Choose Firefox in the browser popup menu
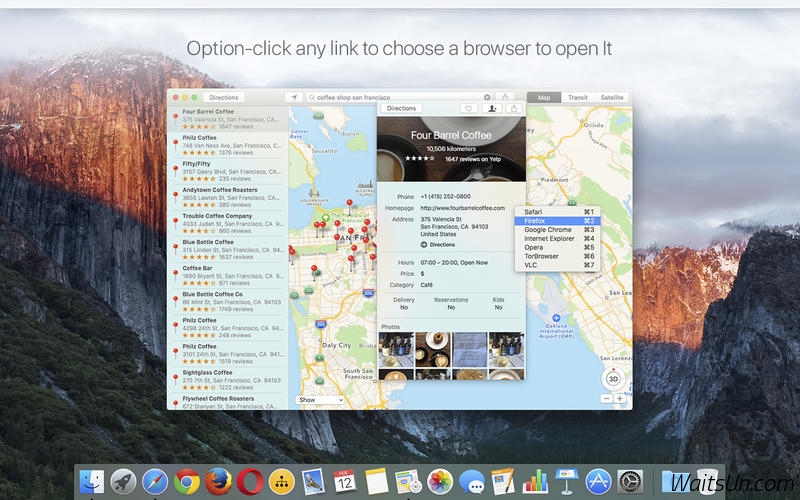 coord(558,221)
